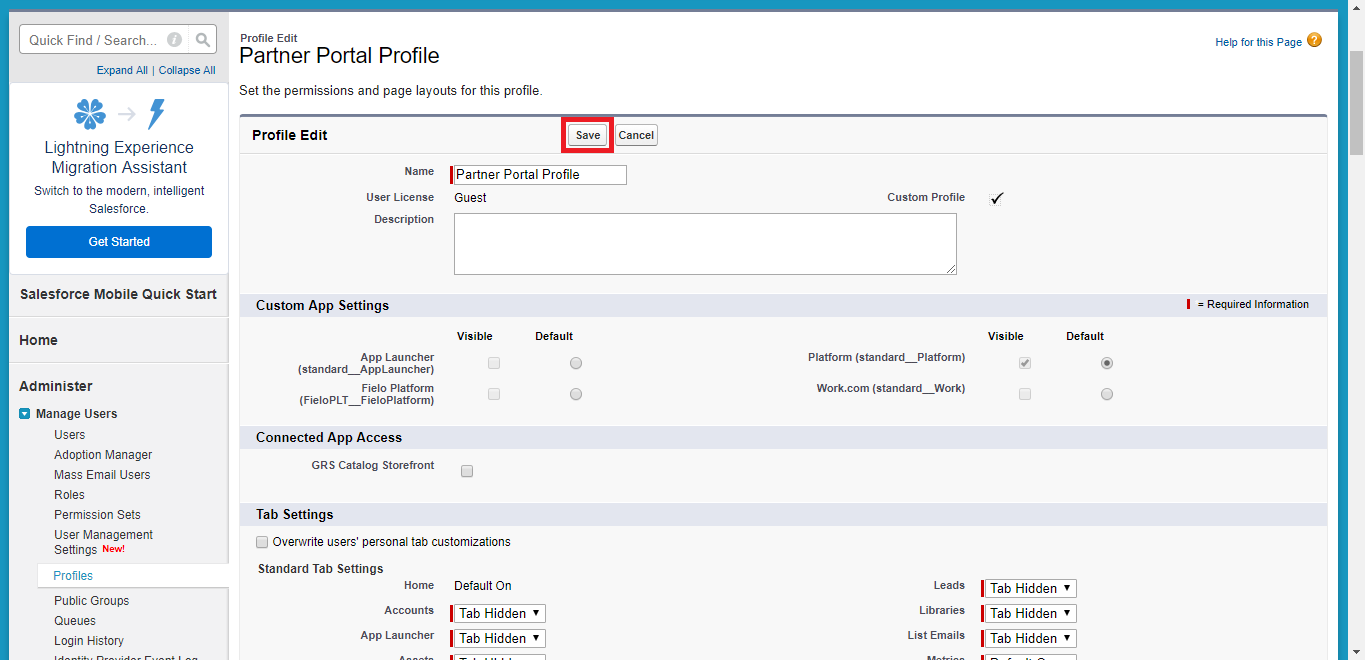
Task: Click the Quick Find search magnifier icon
Action: (203, 40)
